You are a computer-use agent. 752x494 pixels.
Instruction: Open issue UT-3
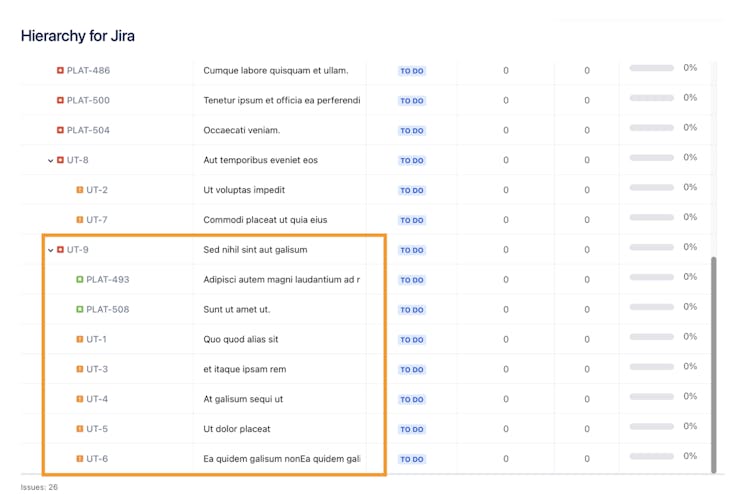pos(97,369)
